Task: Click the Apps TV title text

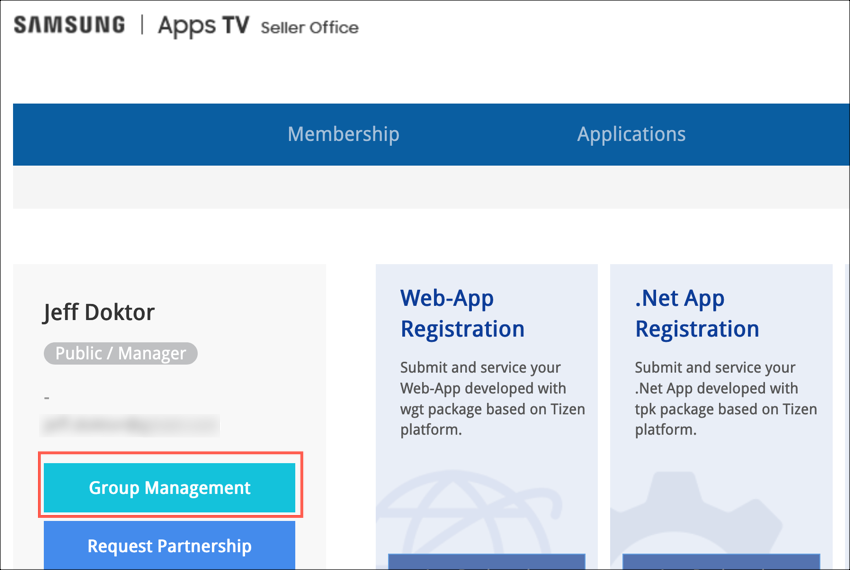Action: click(x=203, y=26)
